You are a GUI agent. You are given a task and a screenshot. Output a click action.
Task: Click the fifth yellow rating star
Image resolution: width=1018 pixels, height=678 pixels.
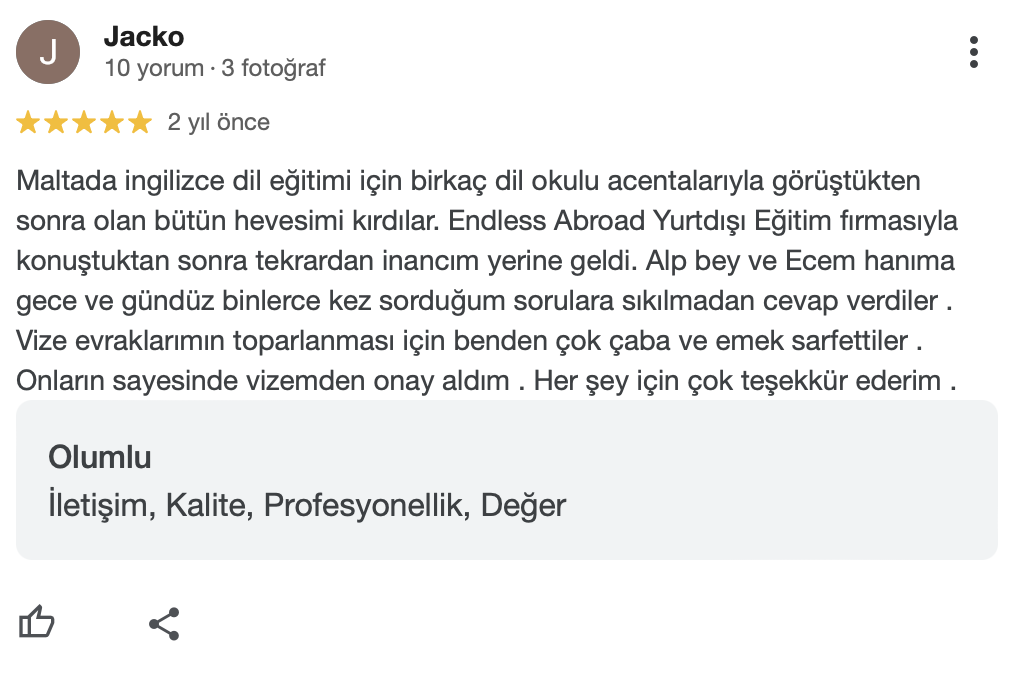(140, 123)
